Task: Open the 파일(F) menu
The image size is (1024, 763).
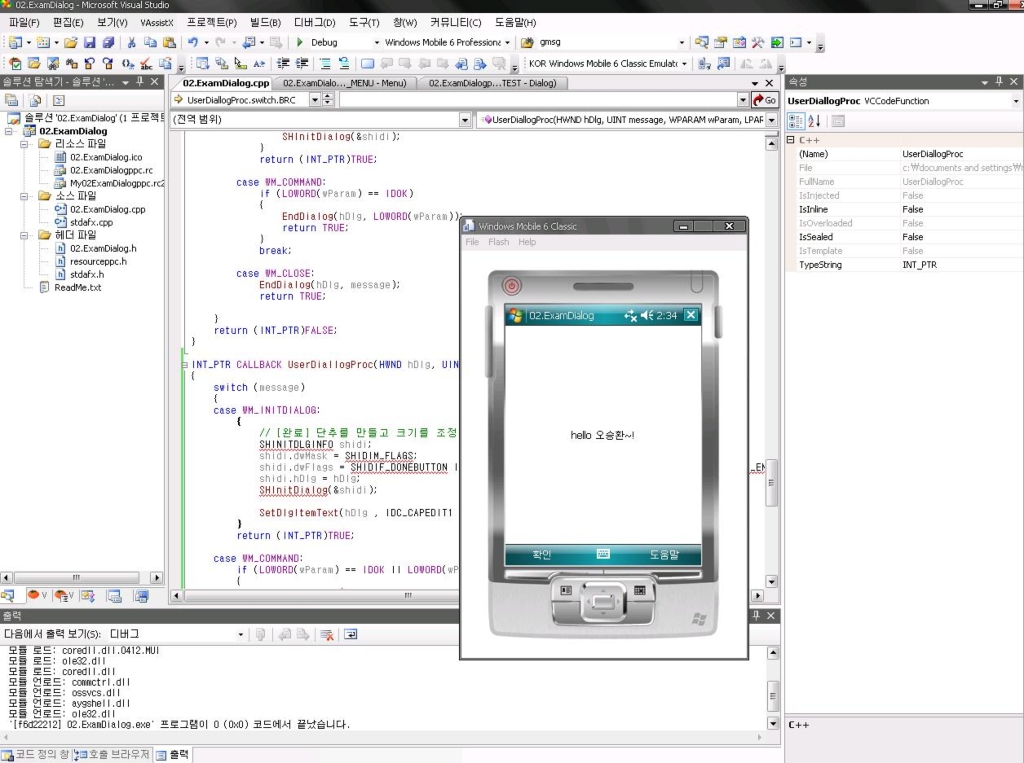Action: 24,22
